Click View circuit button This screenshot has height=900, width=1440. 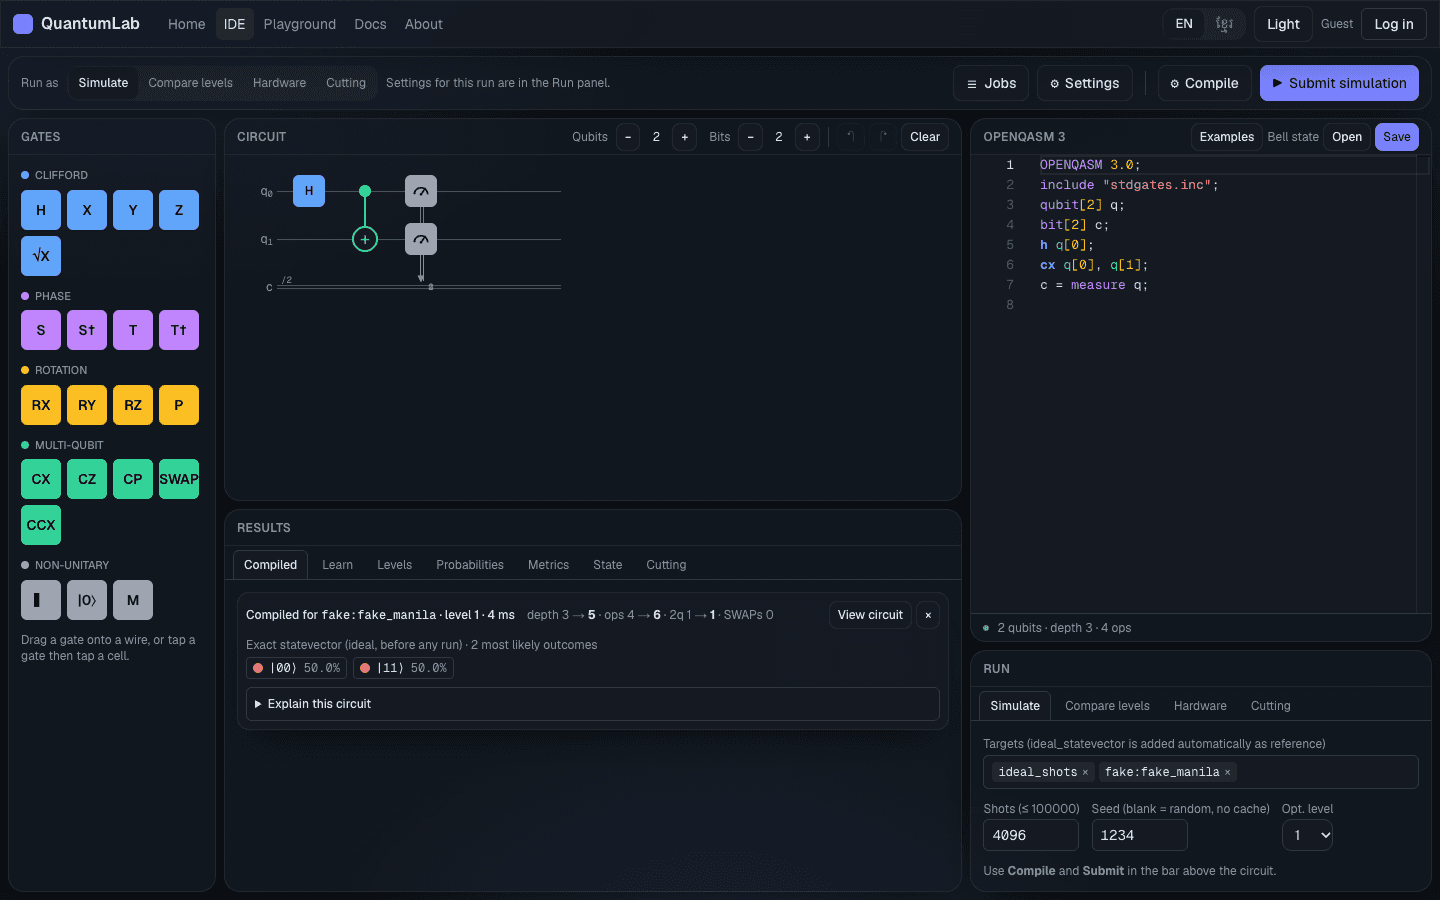[870, 615]
